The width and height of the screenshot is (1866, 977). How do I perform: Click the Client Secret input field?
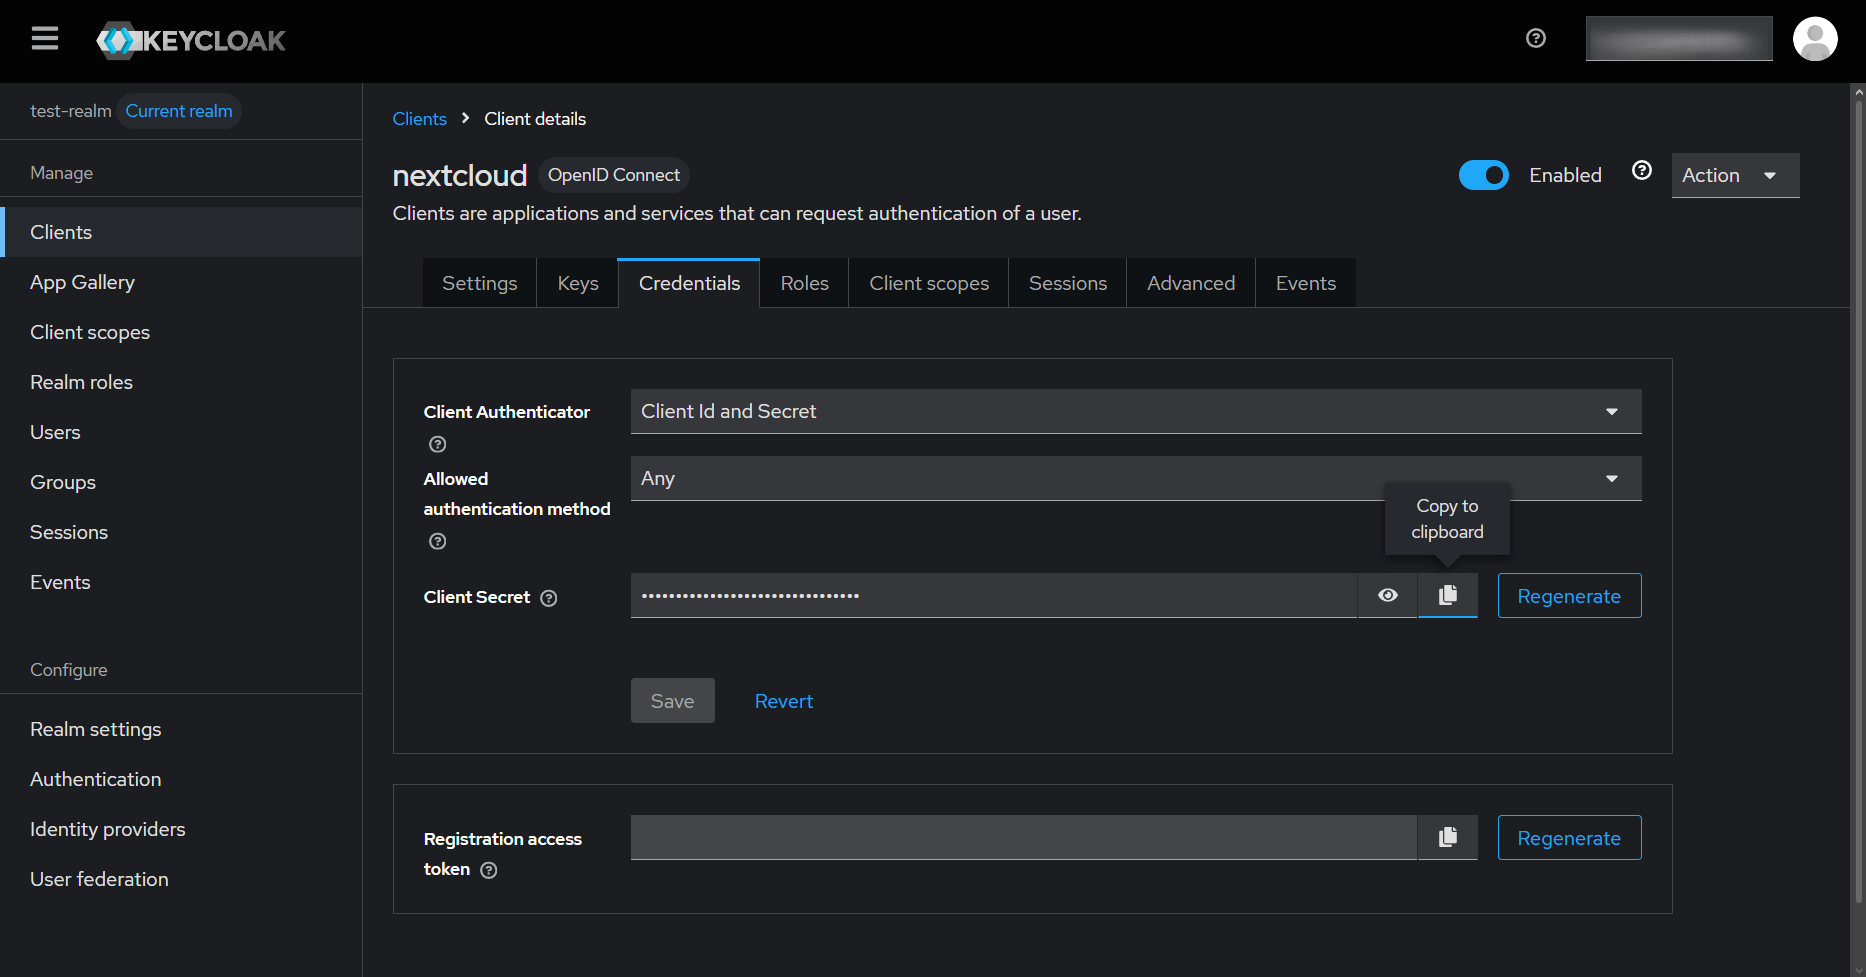(994, 595)
